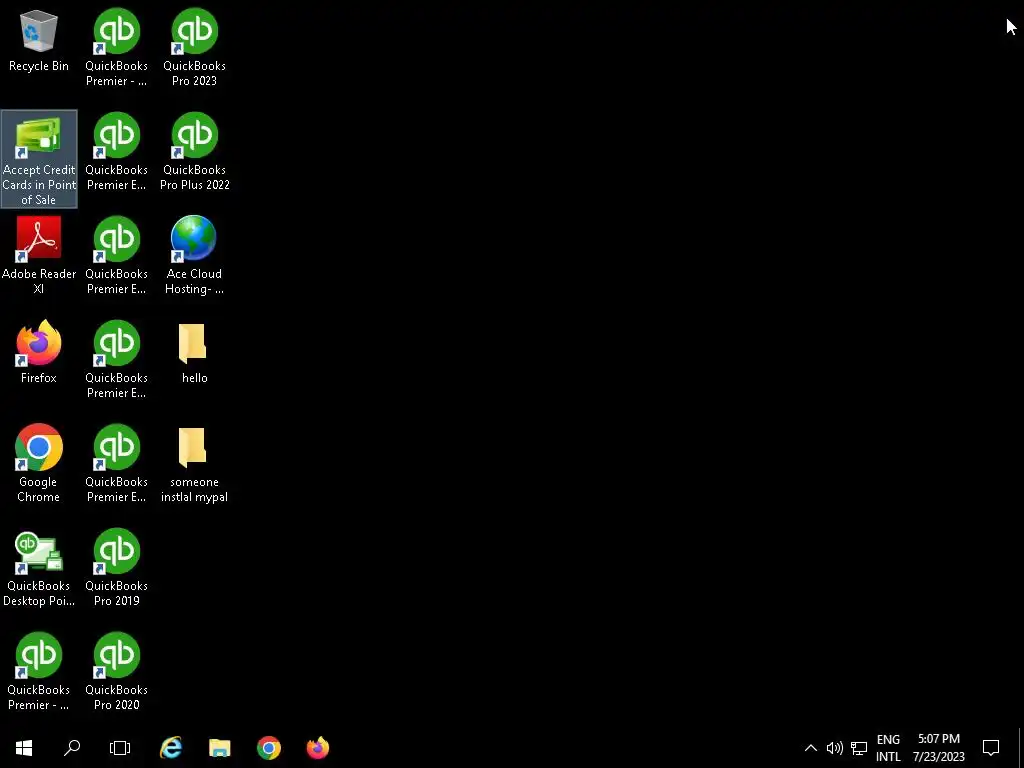Open File Explorer from taskbar
1024x768 pixels.
point(220,748)
